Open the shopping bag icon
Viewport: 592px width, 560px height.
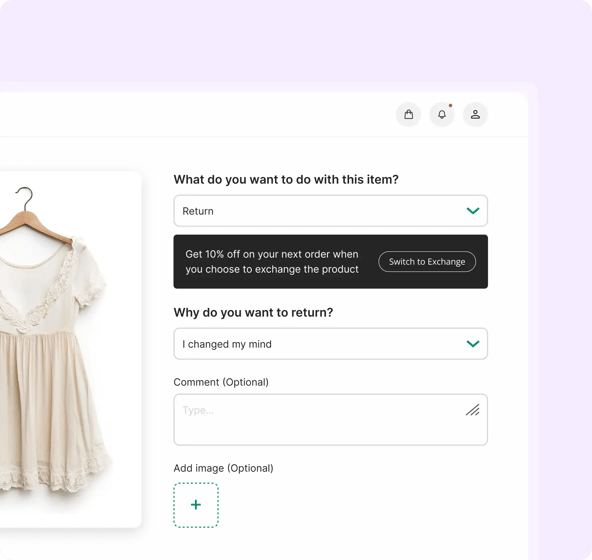[409, 114]
